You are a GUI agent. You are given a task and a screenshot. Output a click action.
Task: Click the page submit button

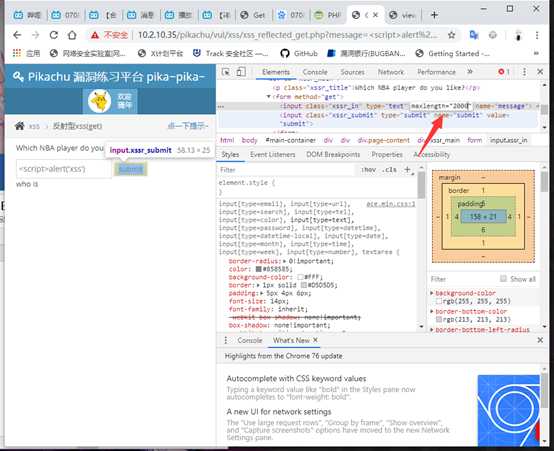[130, 169]
